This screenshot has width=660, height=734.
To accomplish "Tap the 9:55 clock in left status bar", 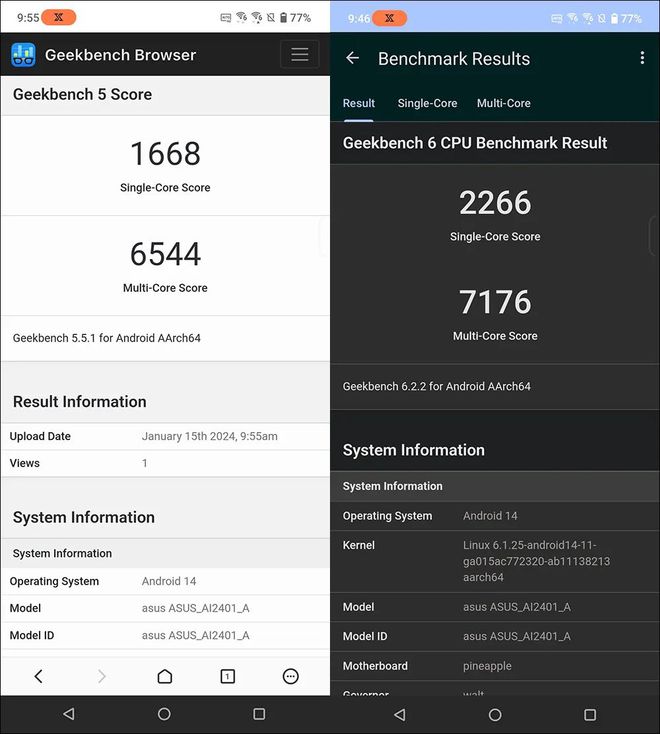I will click(x=28, y=18).
